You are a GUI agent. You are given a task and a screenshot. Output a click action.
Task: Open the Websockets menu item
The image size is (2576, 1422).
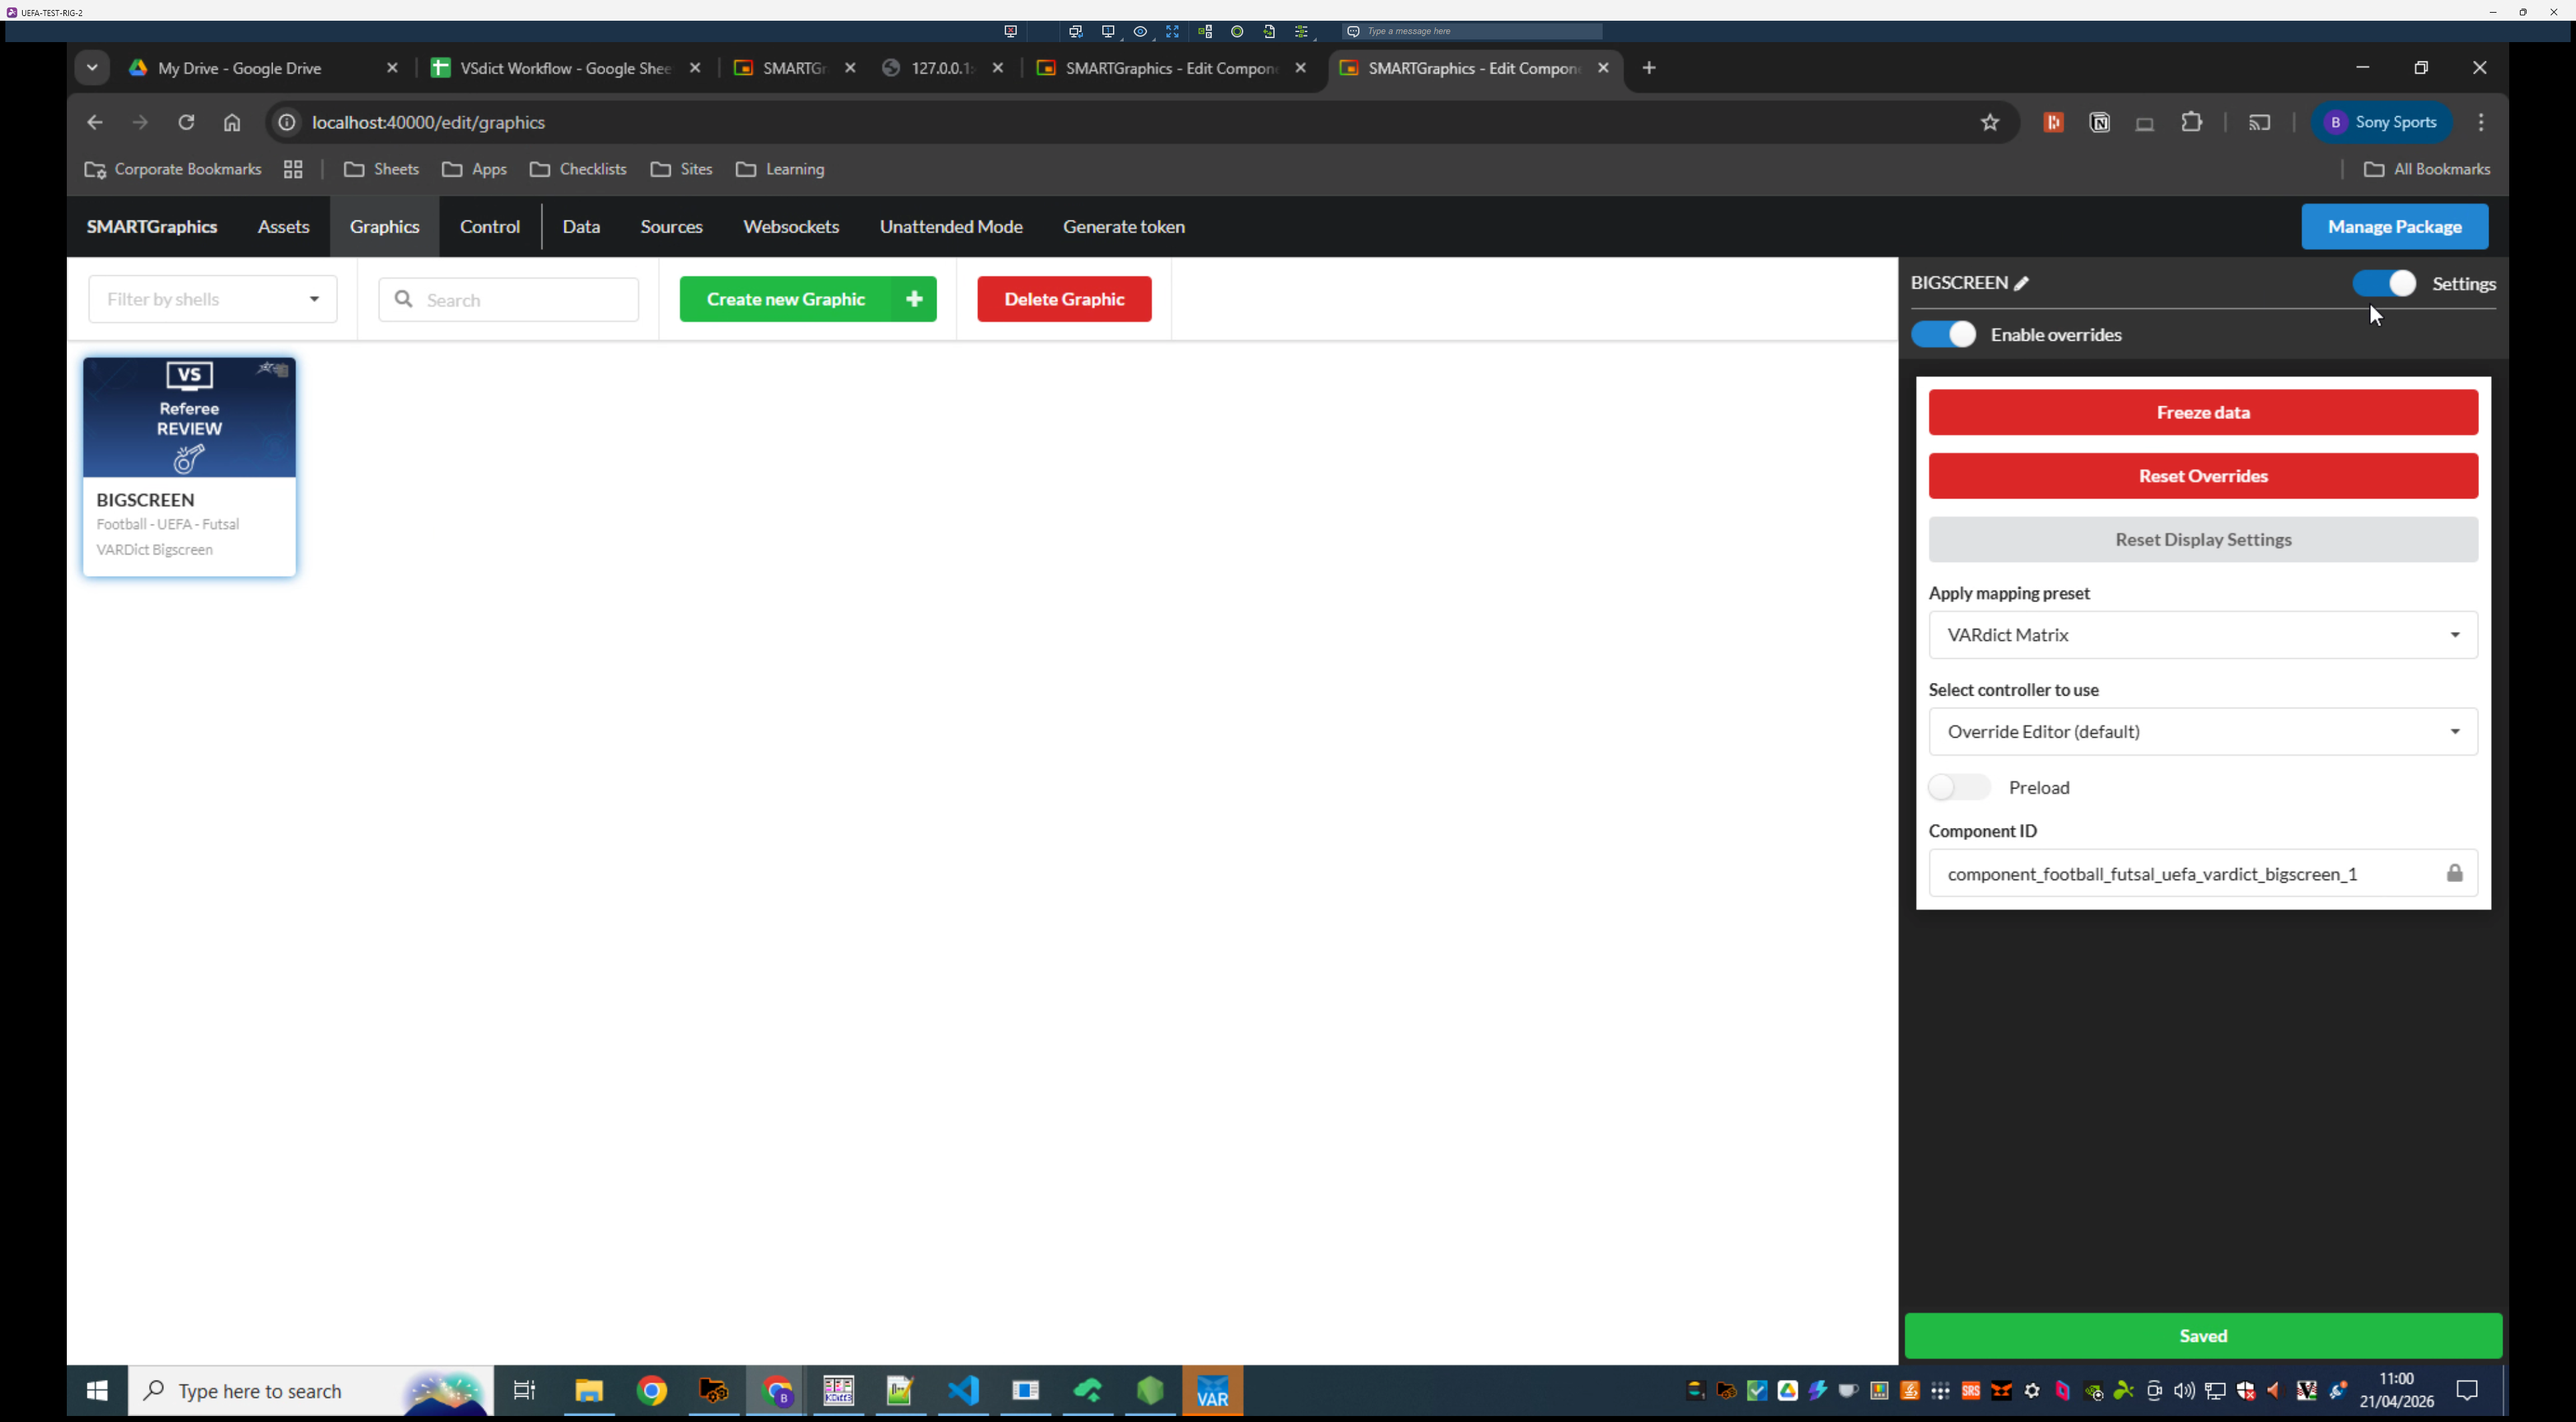click(790, 227)
